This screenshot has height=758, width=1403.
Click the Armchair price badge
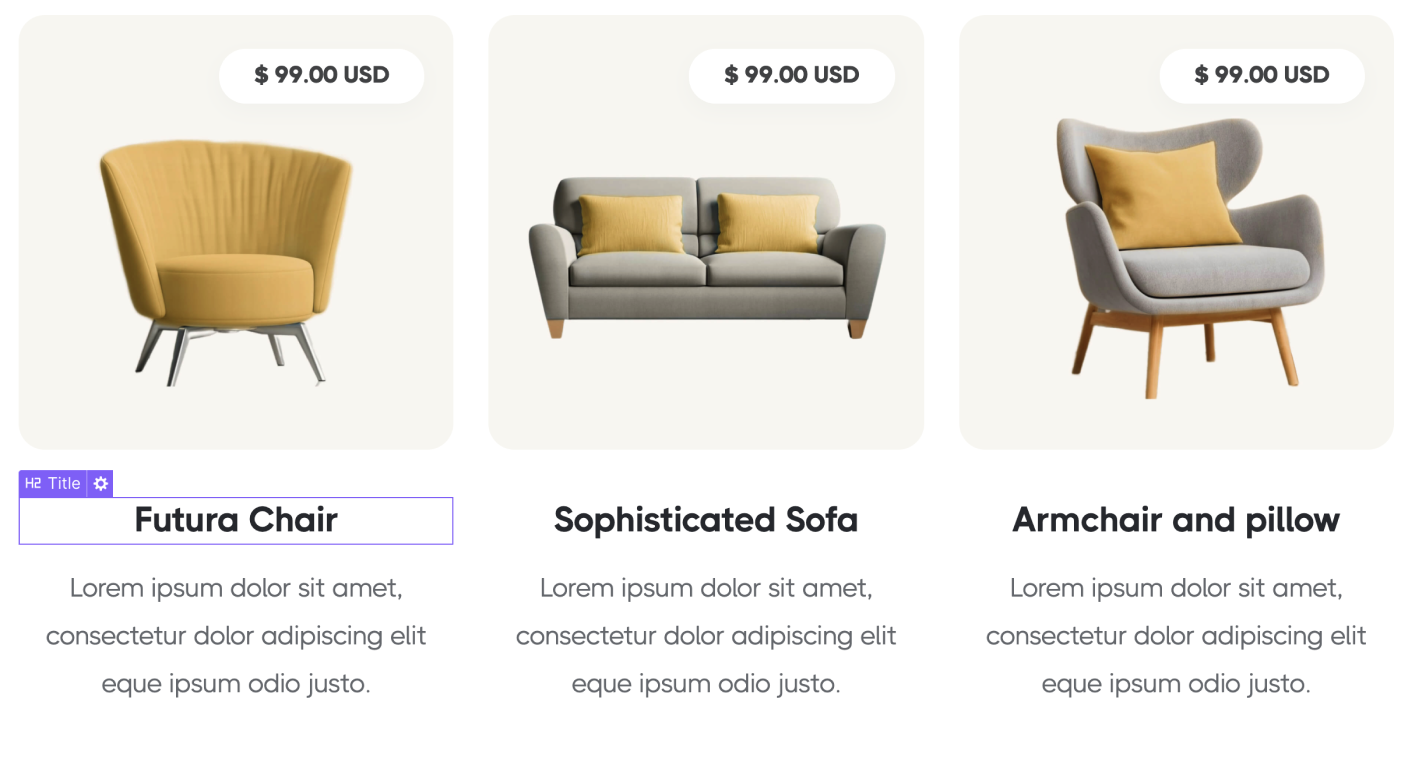coord(1261,75)
